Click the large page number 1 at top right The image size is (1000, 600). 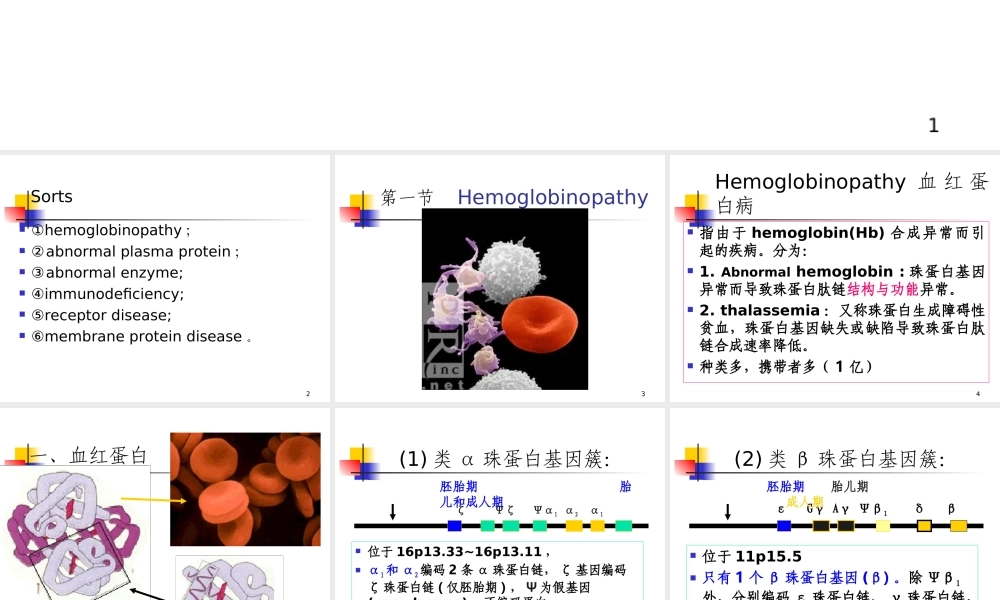(933, 125)
